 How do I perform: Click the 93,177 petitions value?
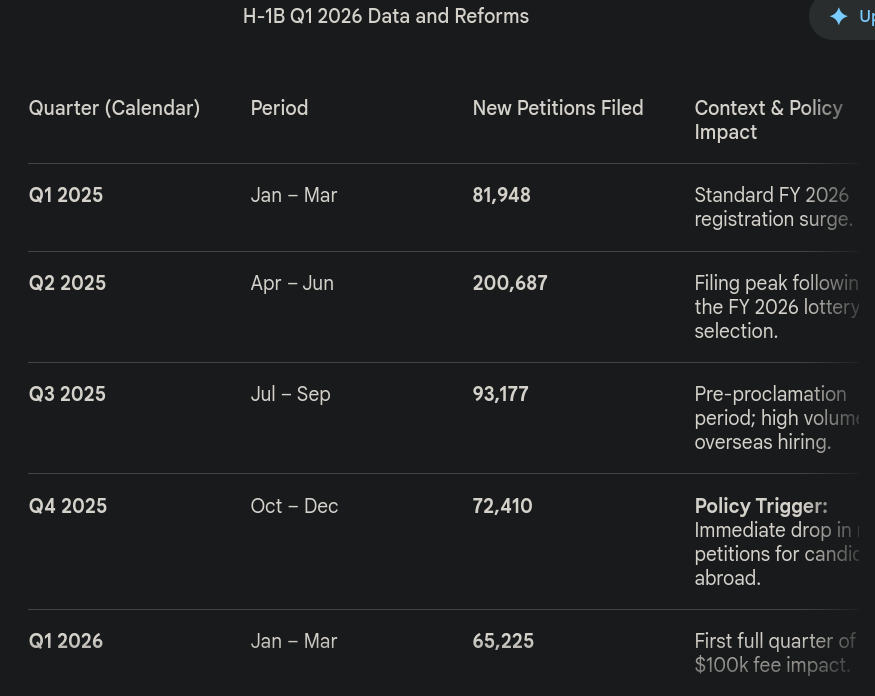(500, 395)
